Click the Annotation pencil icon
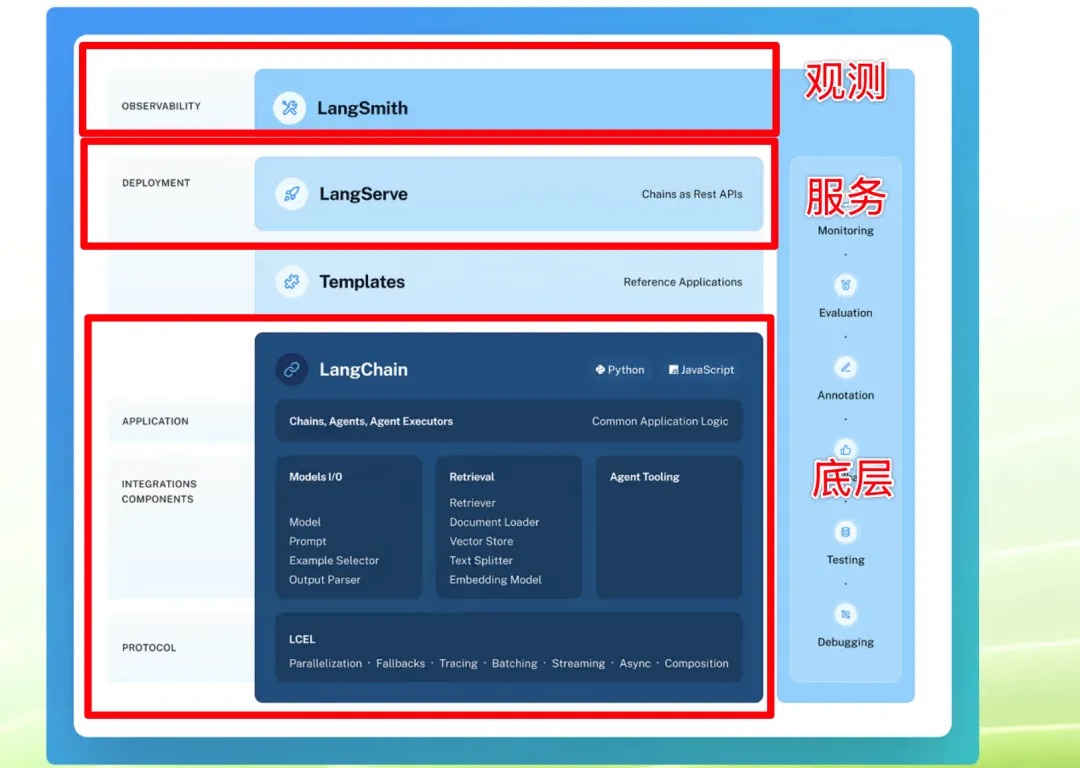Image resolution: width=1080 pixels, height=768 pixels. pyautogui.click(x=845, y=367)
